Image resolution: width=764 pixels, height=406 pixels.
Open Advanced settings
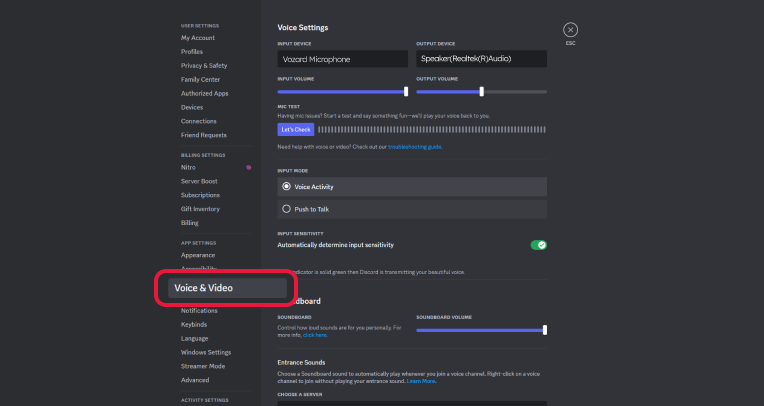click(195, 380)
